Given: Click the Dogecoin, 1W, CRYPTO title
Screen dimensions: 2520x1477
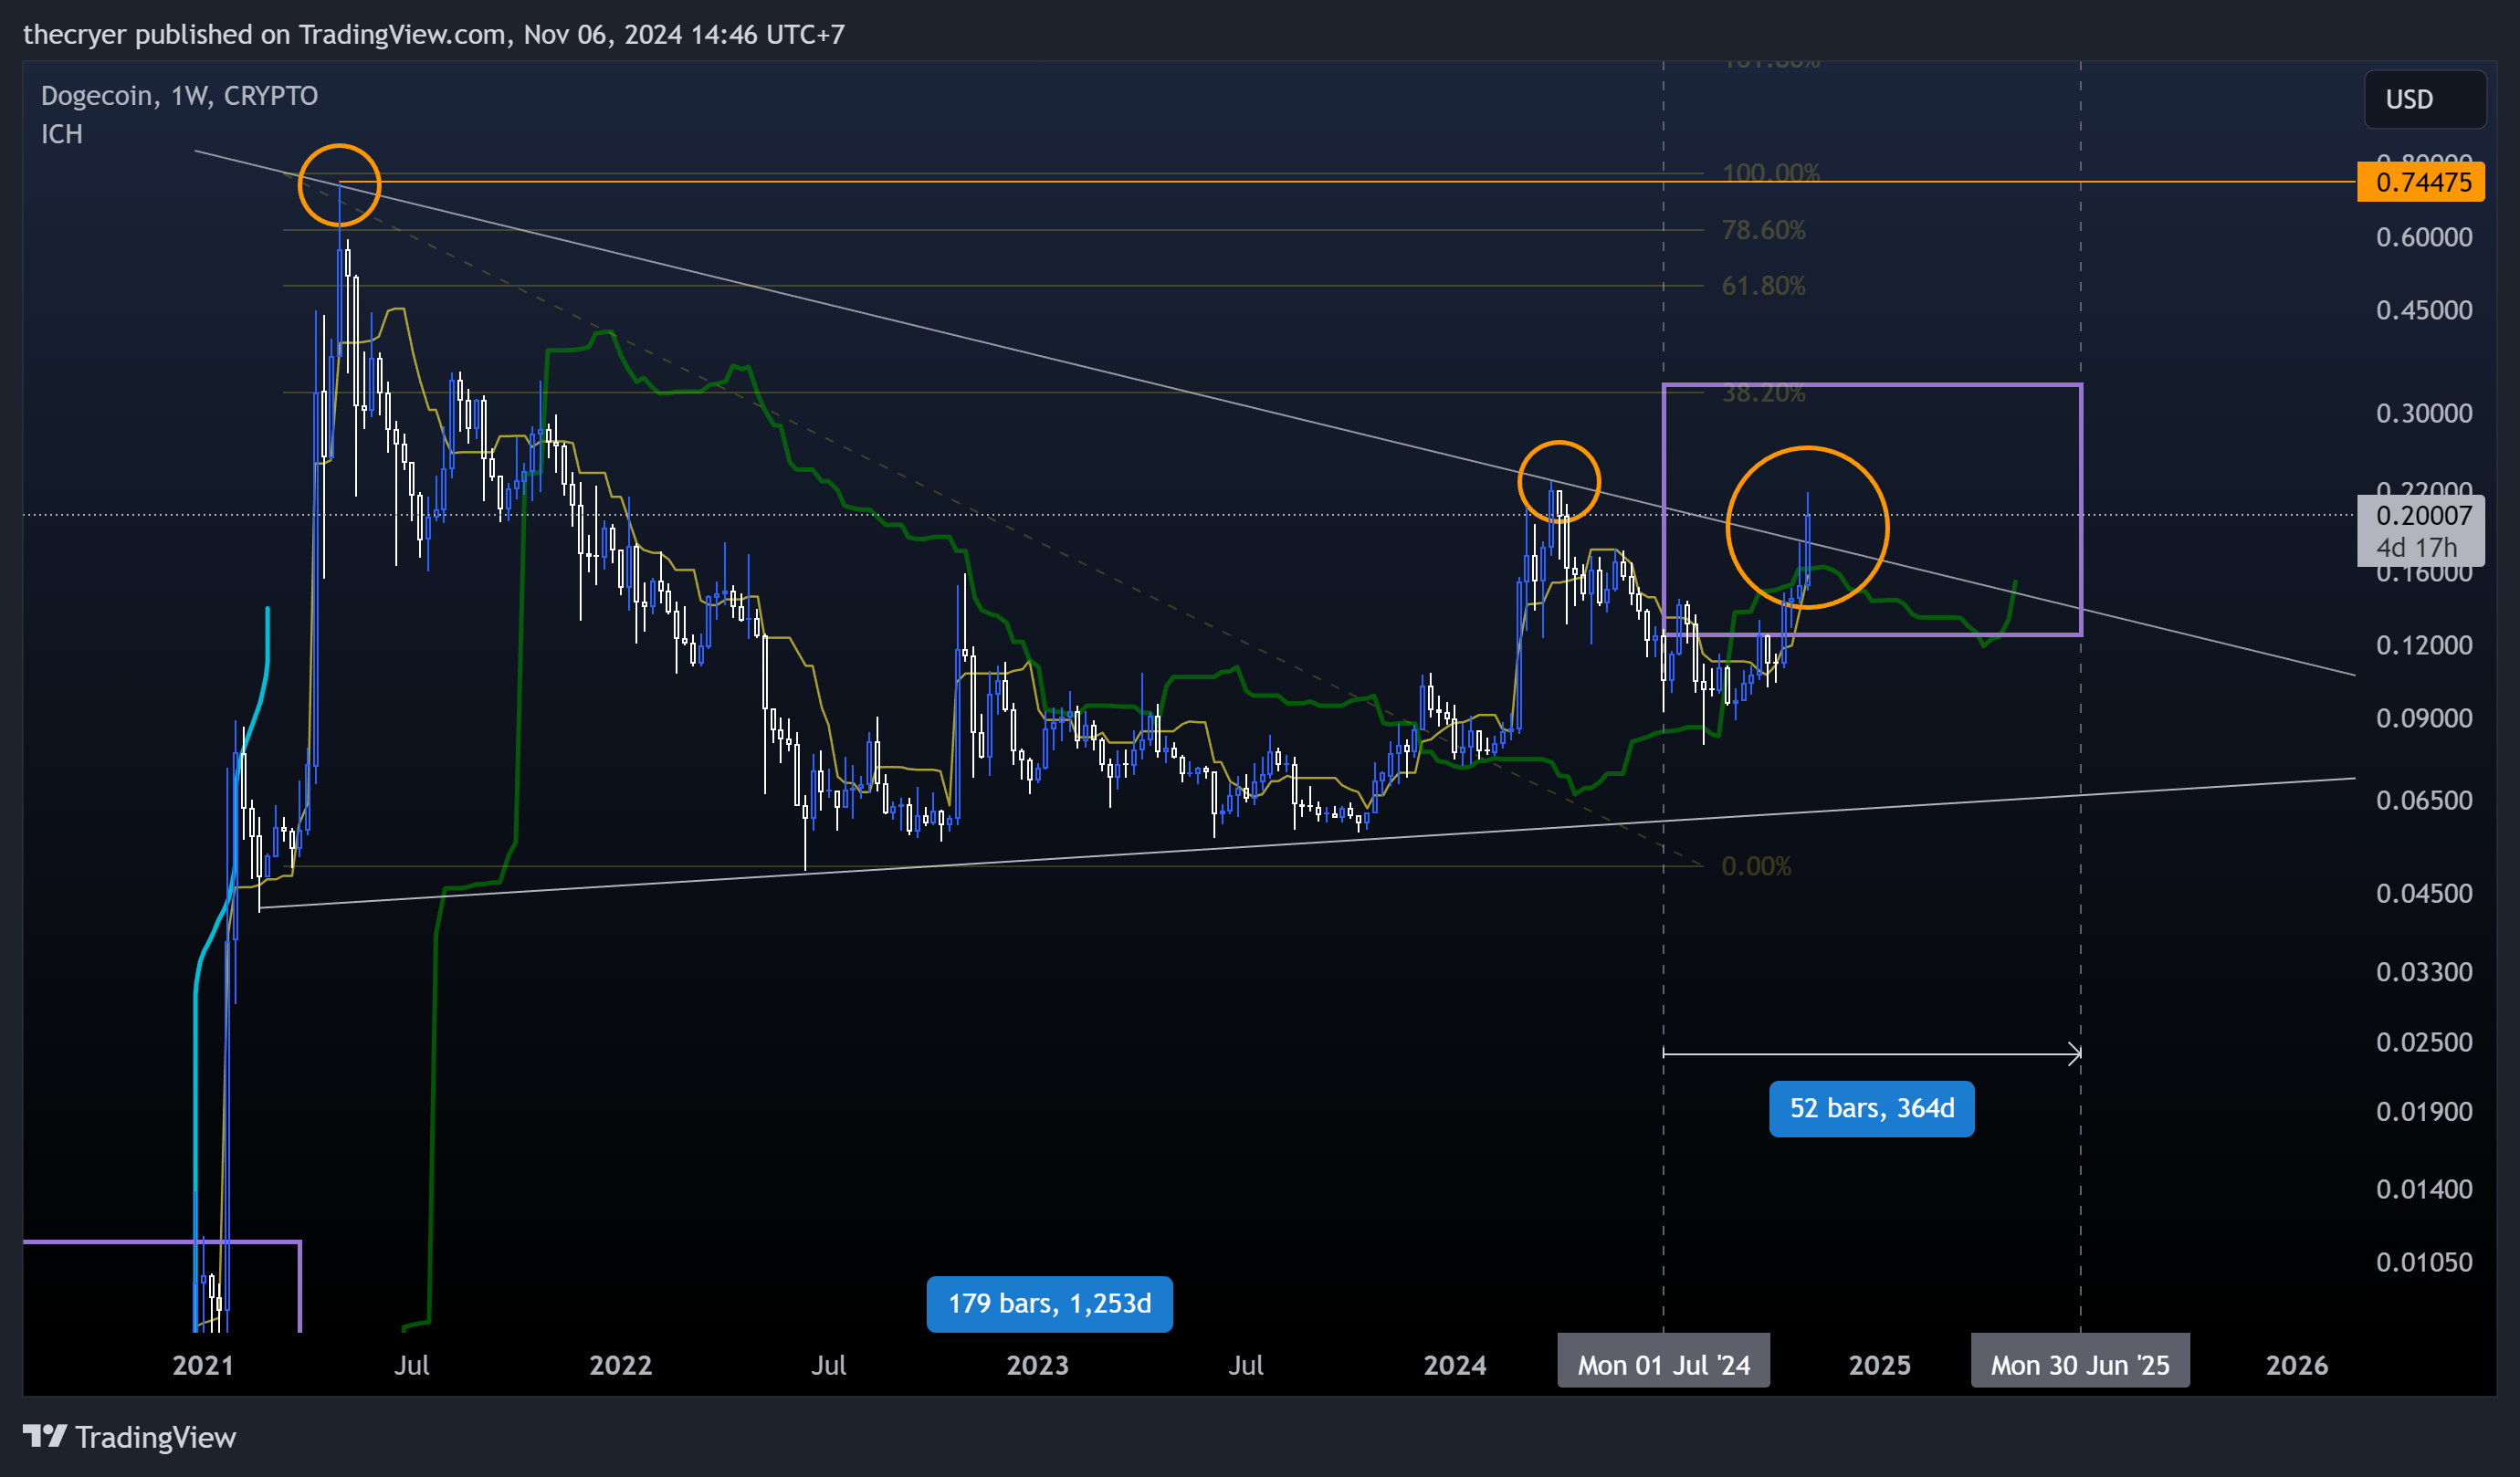Looking at the screenshot, I should [x=180, y=96].
